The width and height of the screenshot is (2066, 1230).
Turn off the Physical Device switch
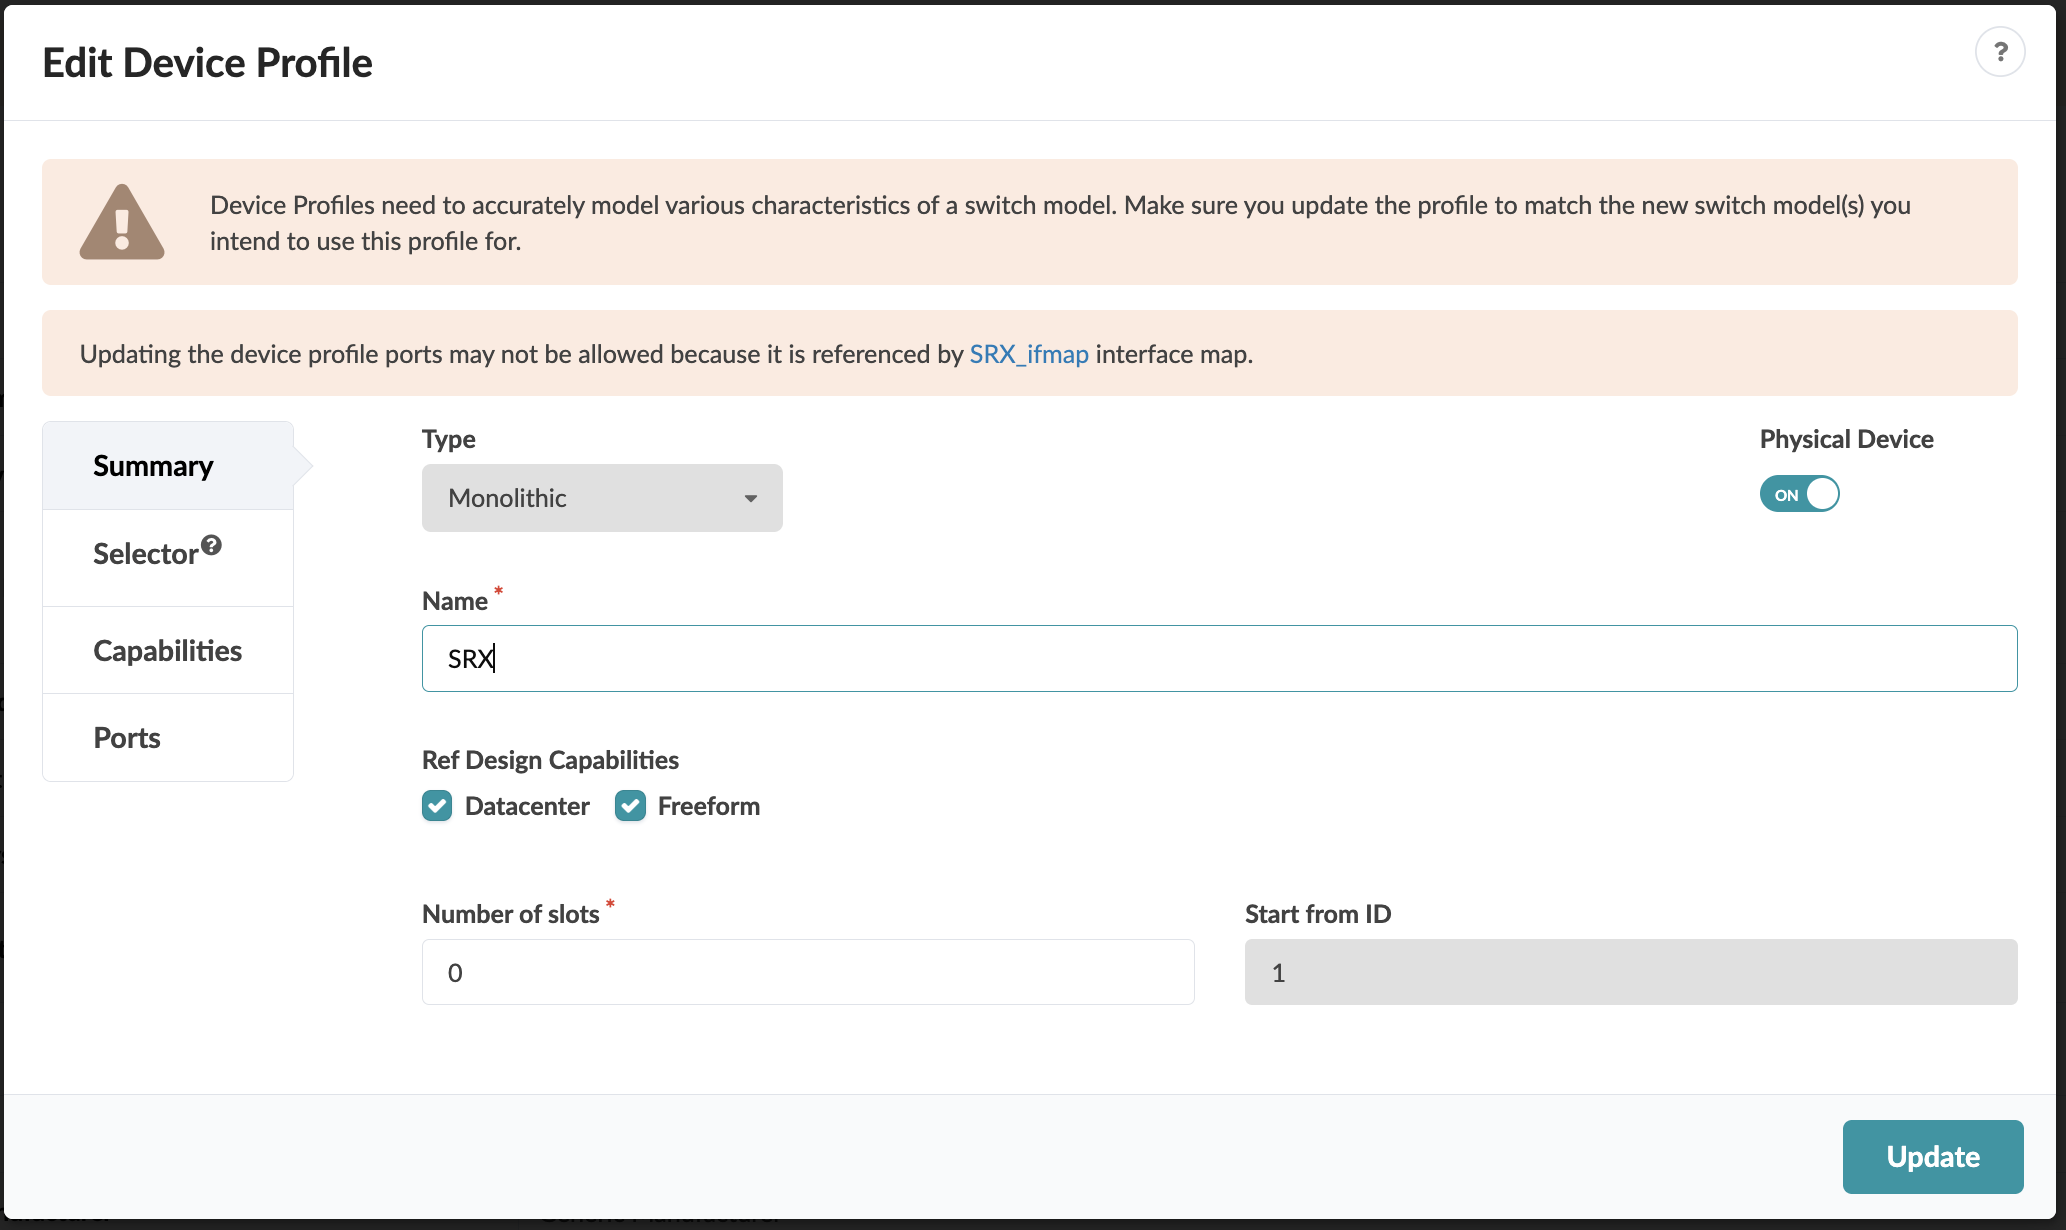click(1799, 493)
